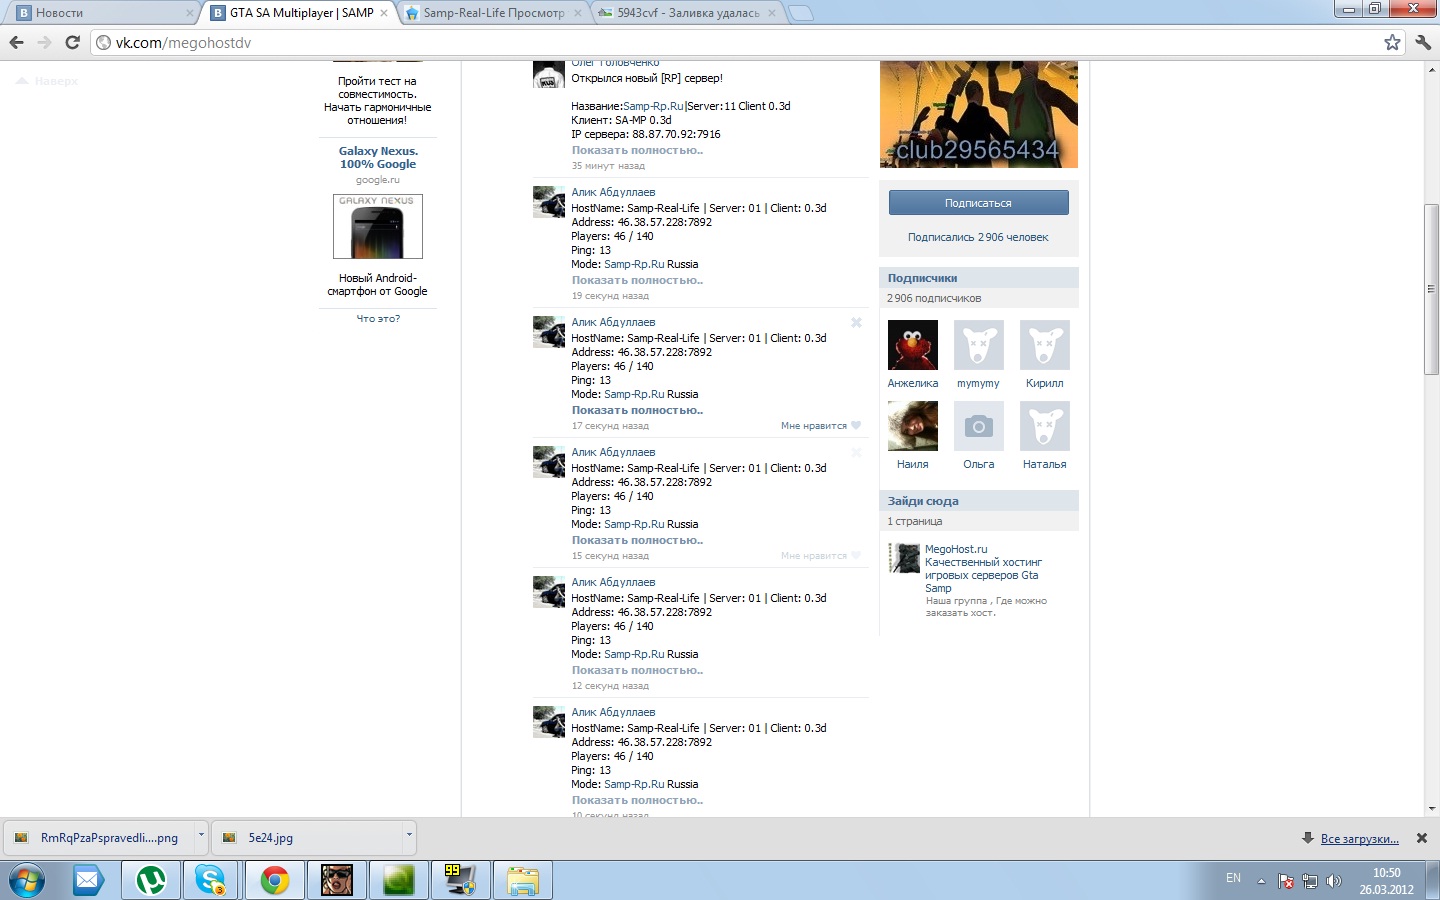Open Ольга's subscriber avatar
1440x900 pixels.
979,426
